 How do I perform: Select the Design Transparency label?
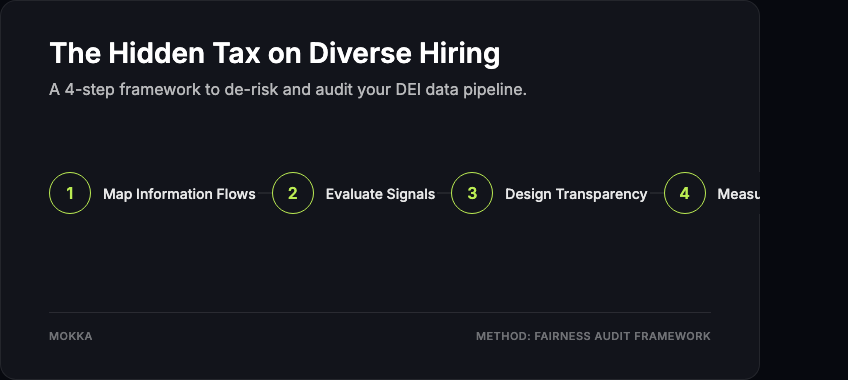coord(576,194)
